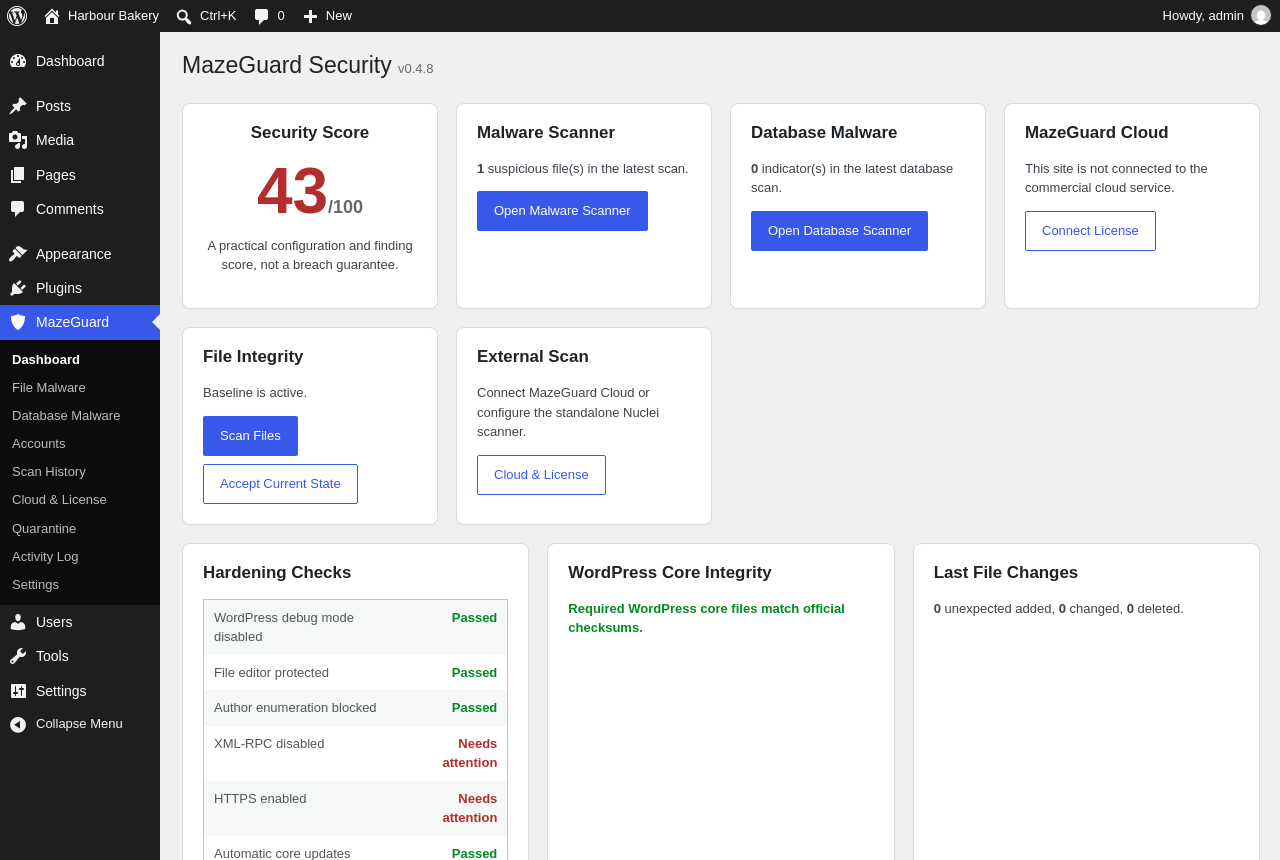Click the Media icon in the sidebar
Image resolution: width=1280 pixels, height=860 pixels.
pos(18,140)
